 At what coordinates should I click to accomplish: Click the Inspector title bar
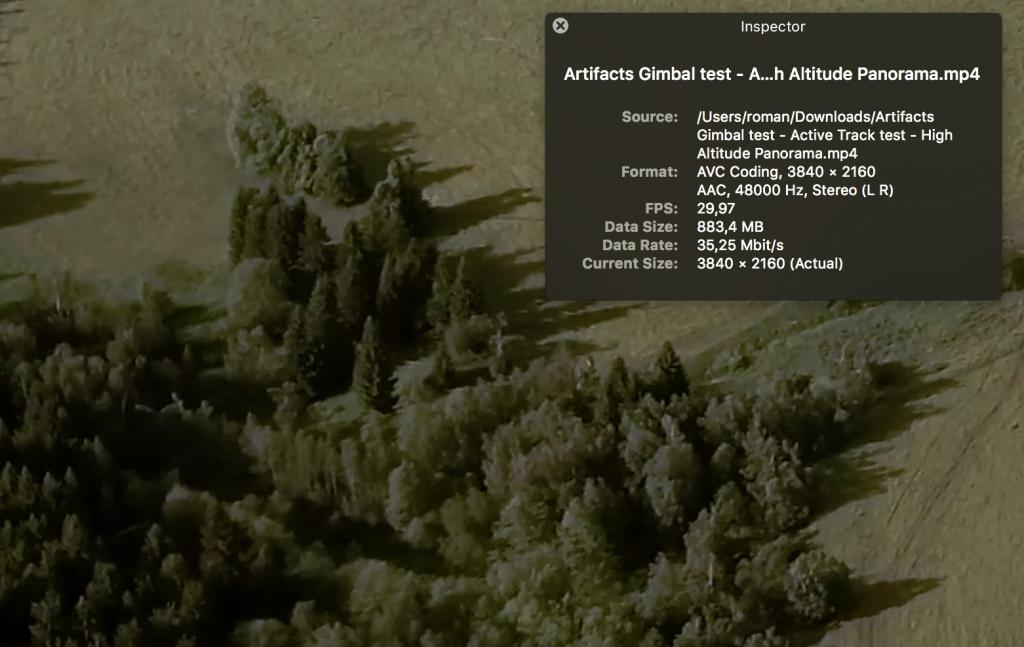point(772,27)
